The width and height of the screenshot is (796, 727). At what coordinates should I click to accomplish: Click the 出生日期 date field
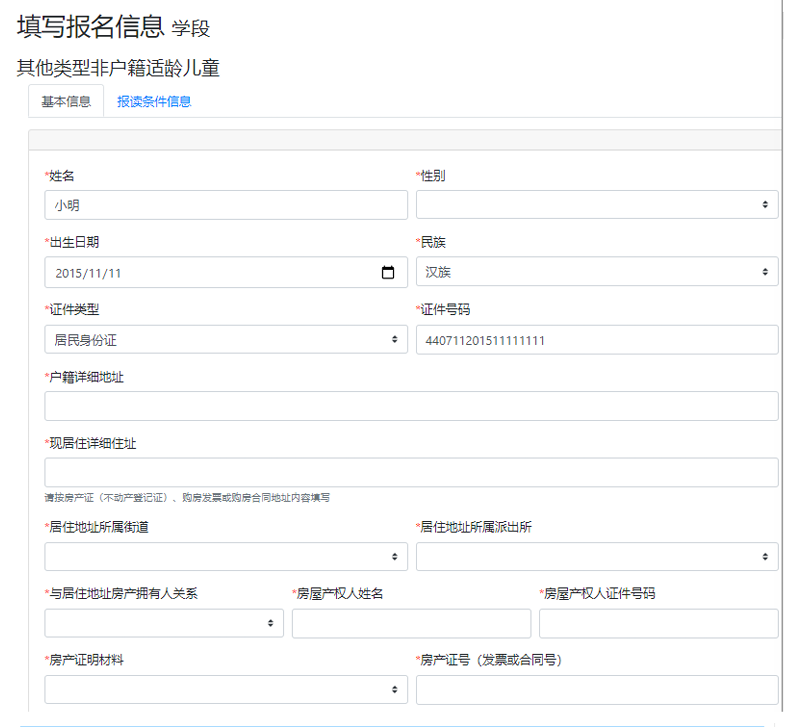pyautogui.click(x=226, y=273)
